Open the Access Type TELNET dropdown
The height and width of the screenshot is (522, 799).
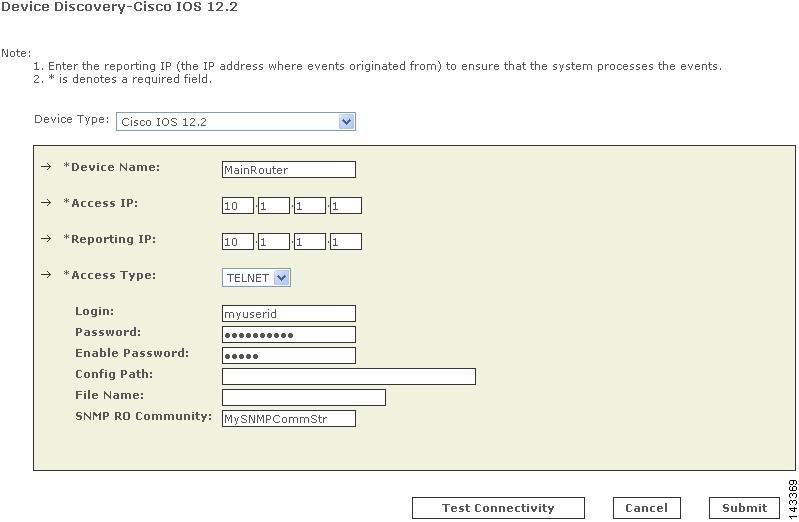click(x=256, y=278)
